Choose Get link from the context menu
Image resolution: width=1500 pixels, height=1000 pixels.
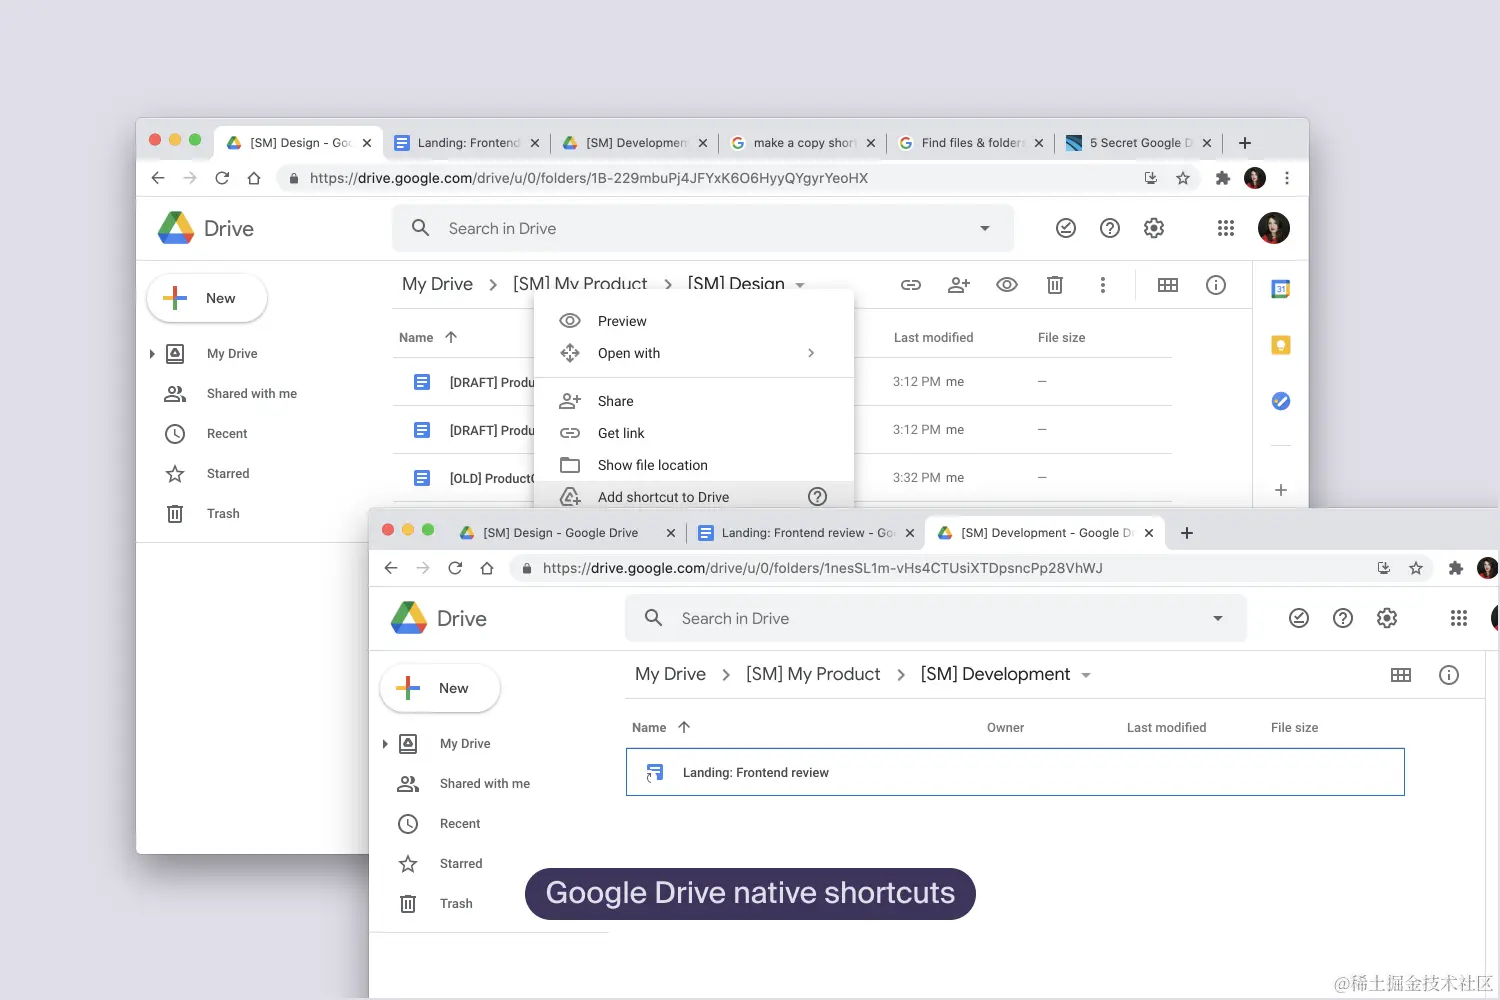[x=694, y=433]
